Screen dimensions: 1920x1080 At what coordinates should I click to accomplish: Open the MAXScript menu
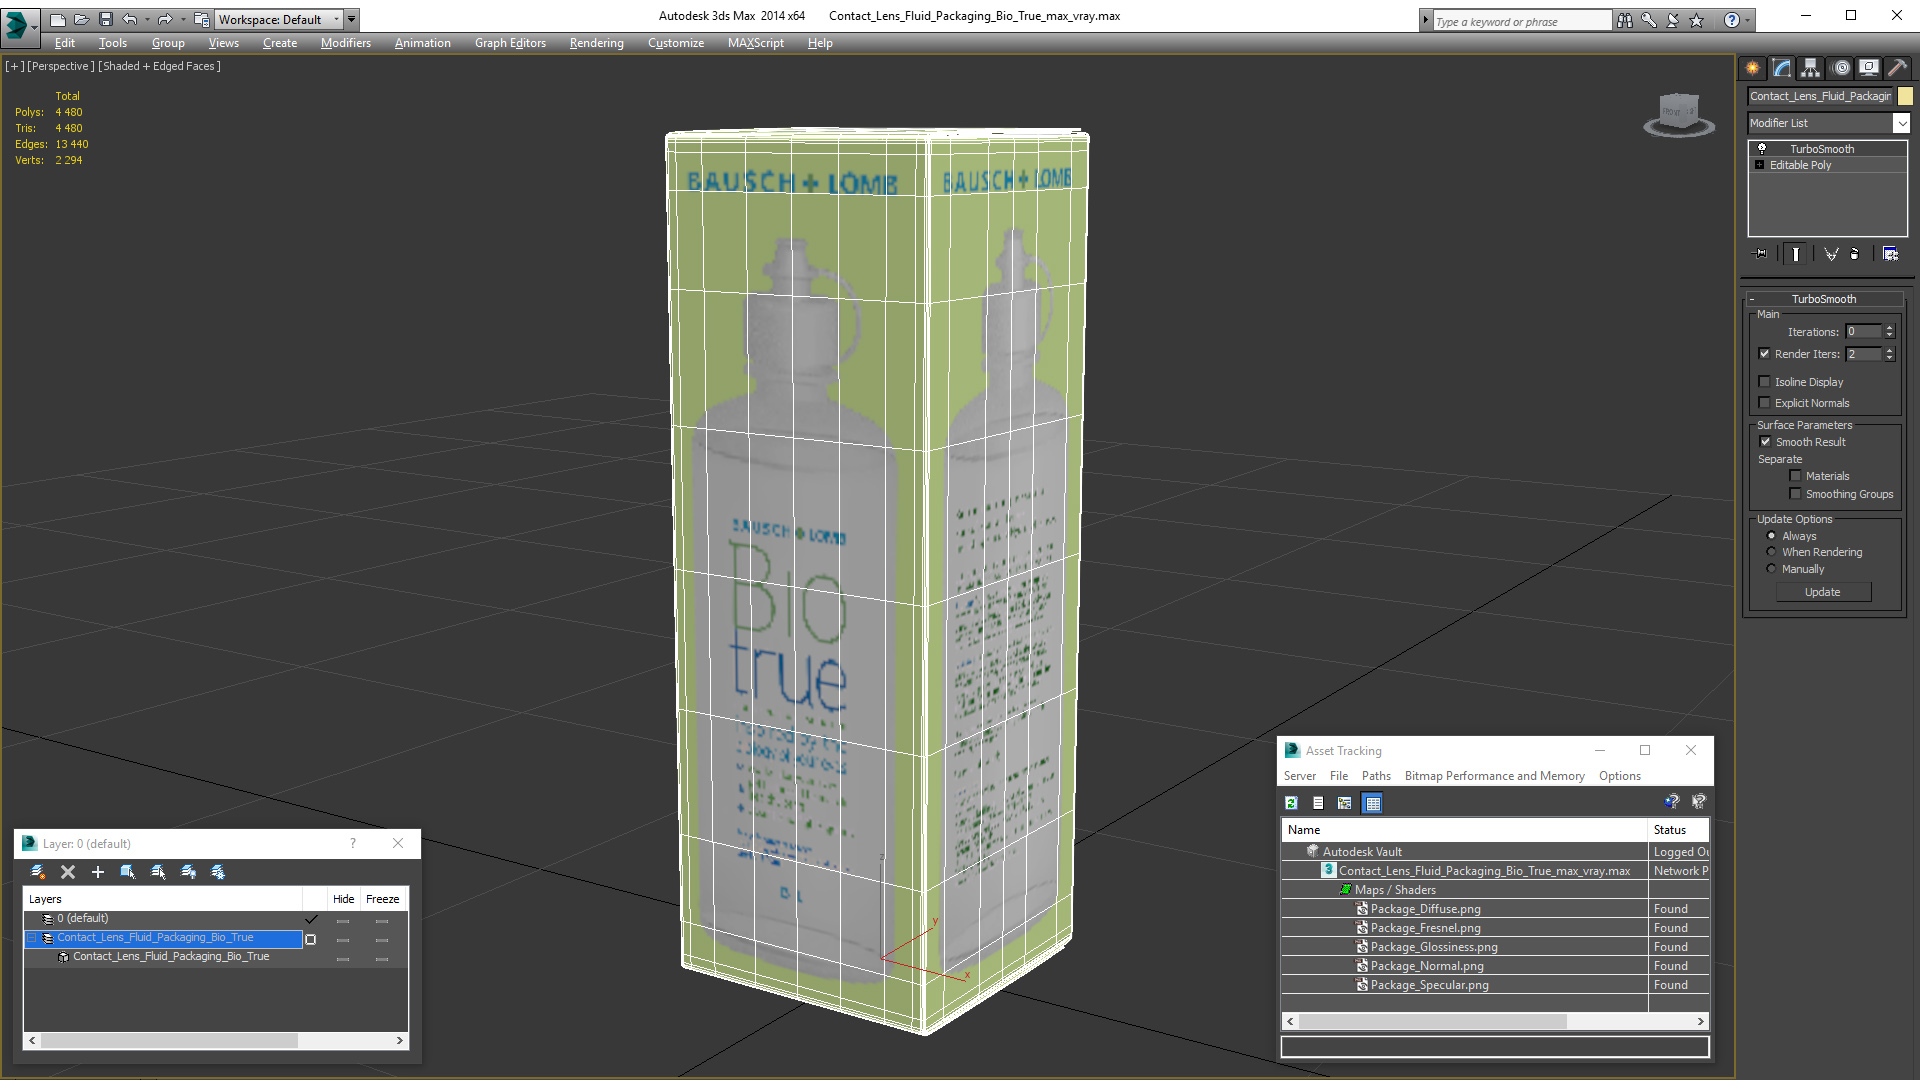click(755, 43)
